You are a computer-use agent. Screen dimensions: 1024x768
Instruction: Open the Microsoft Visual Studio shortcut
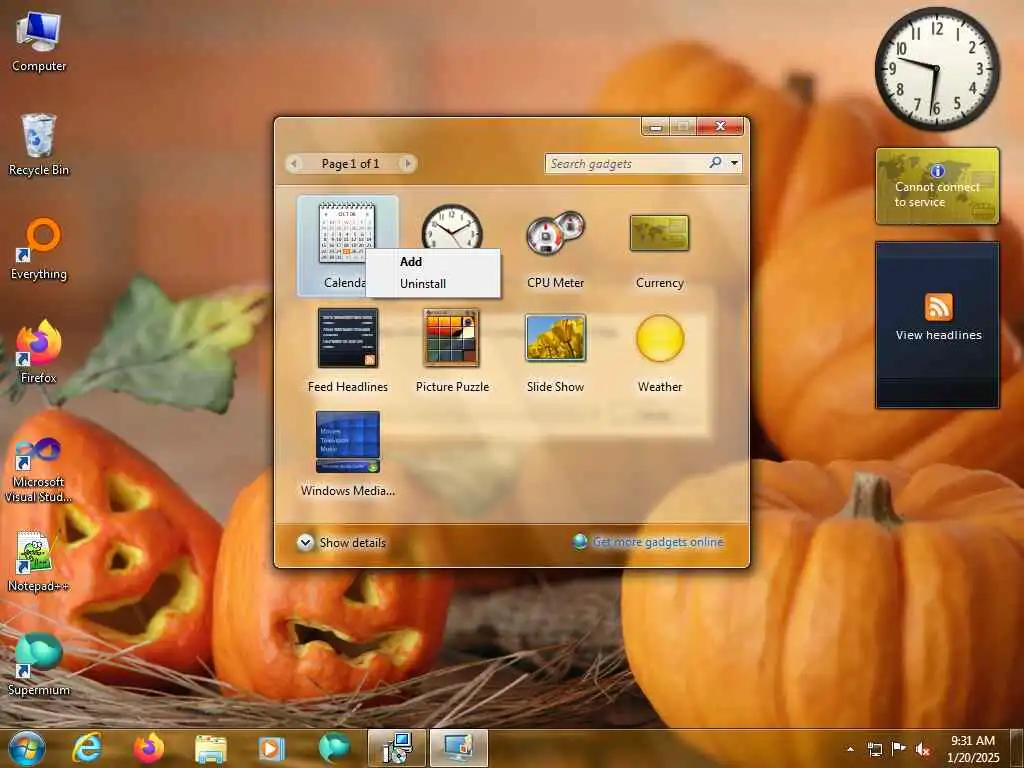click(x=39, y=470)
